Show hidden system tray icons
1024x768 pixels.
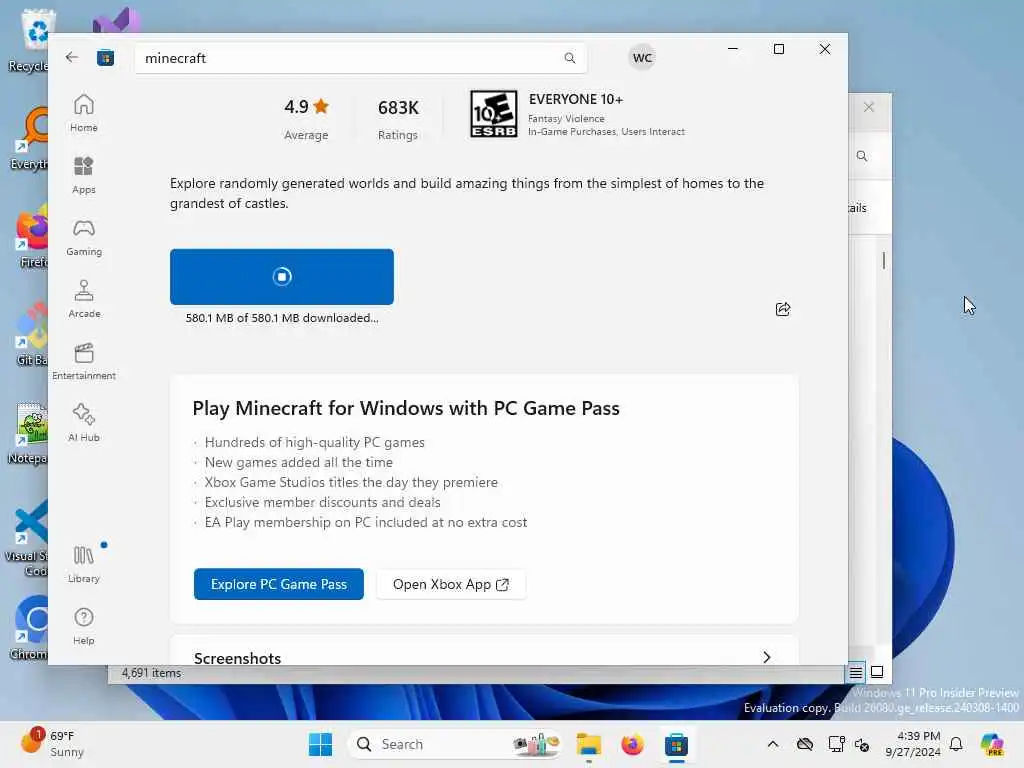tap(773, 744)
